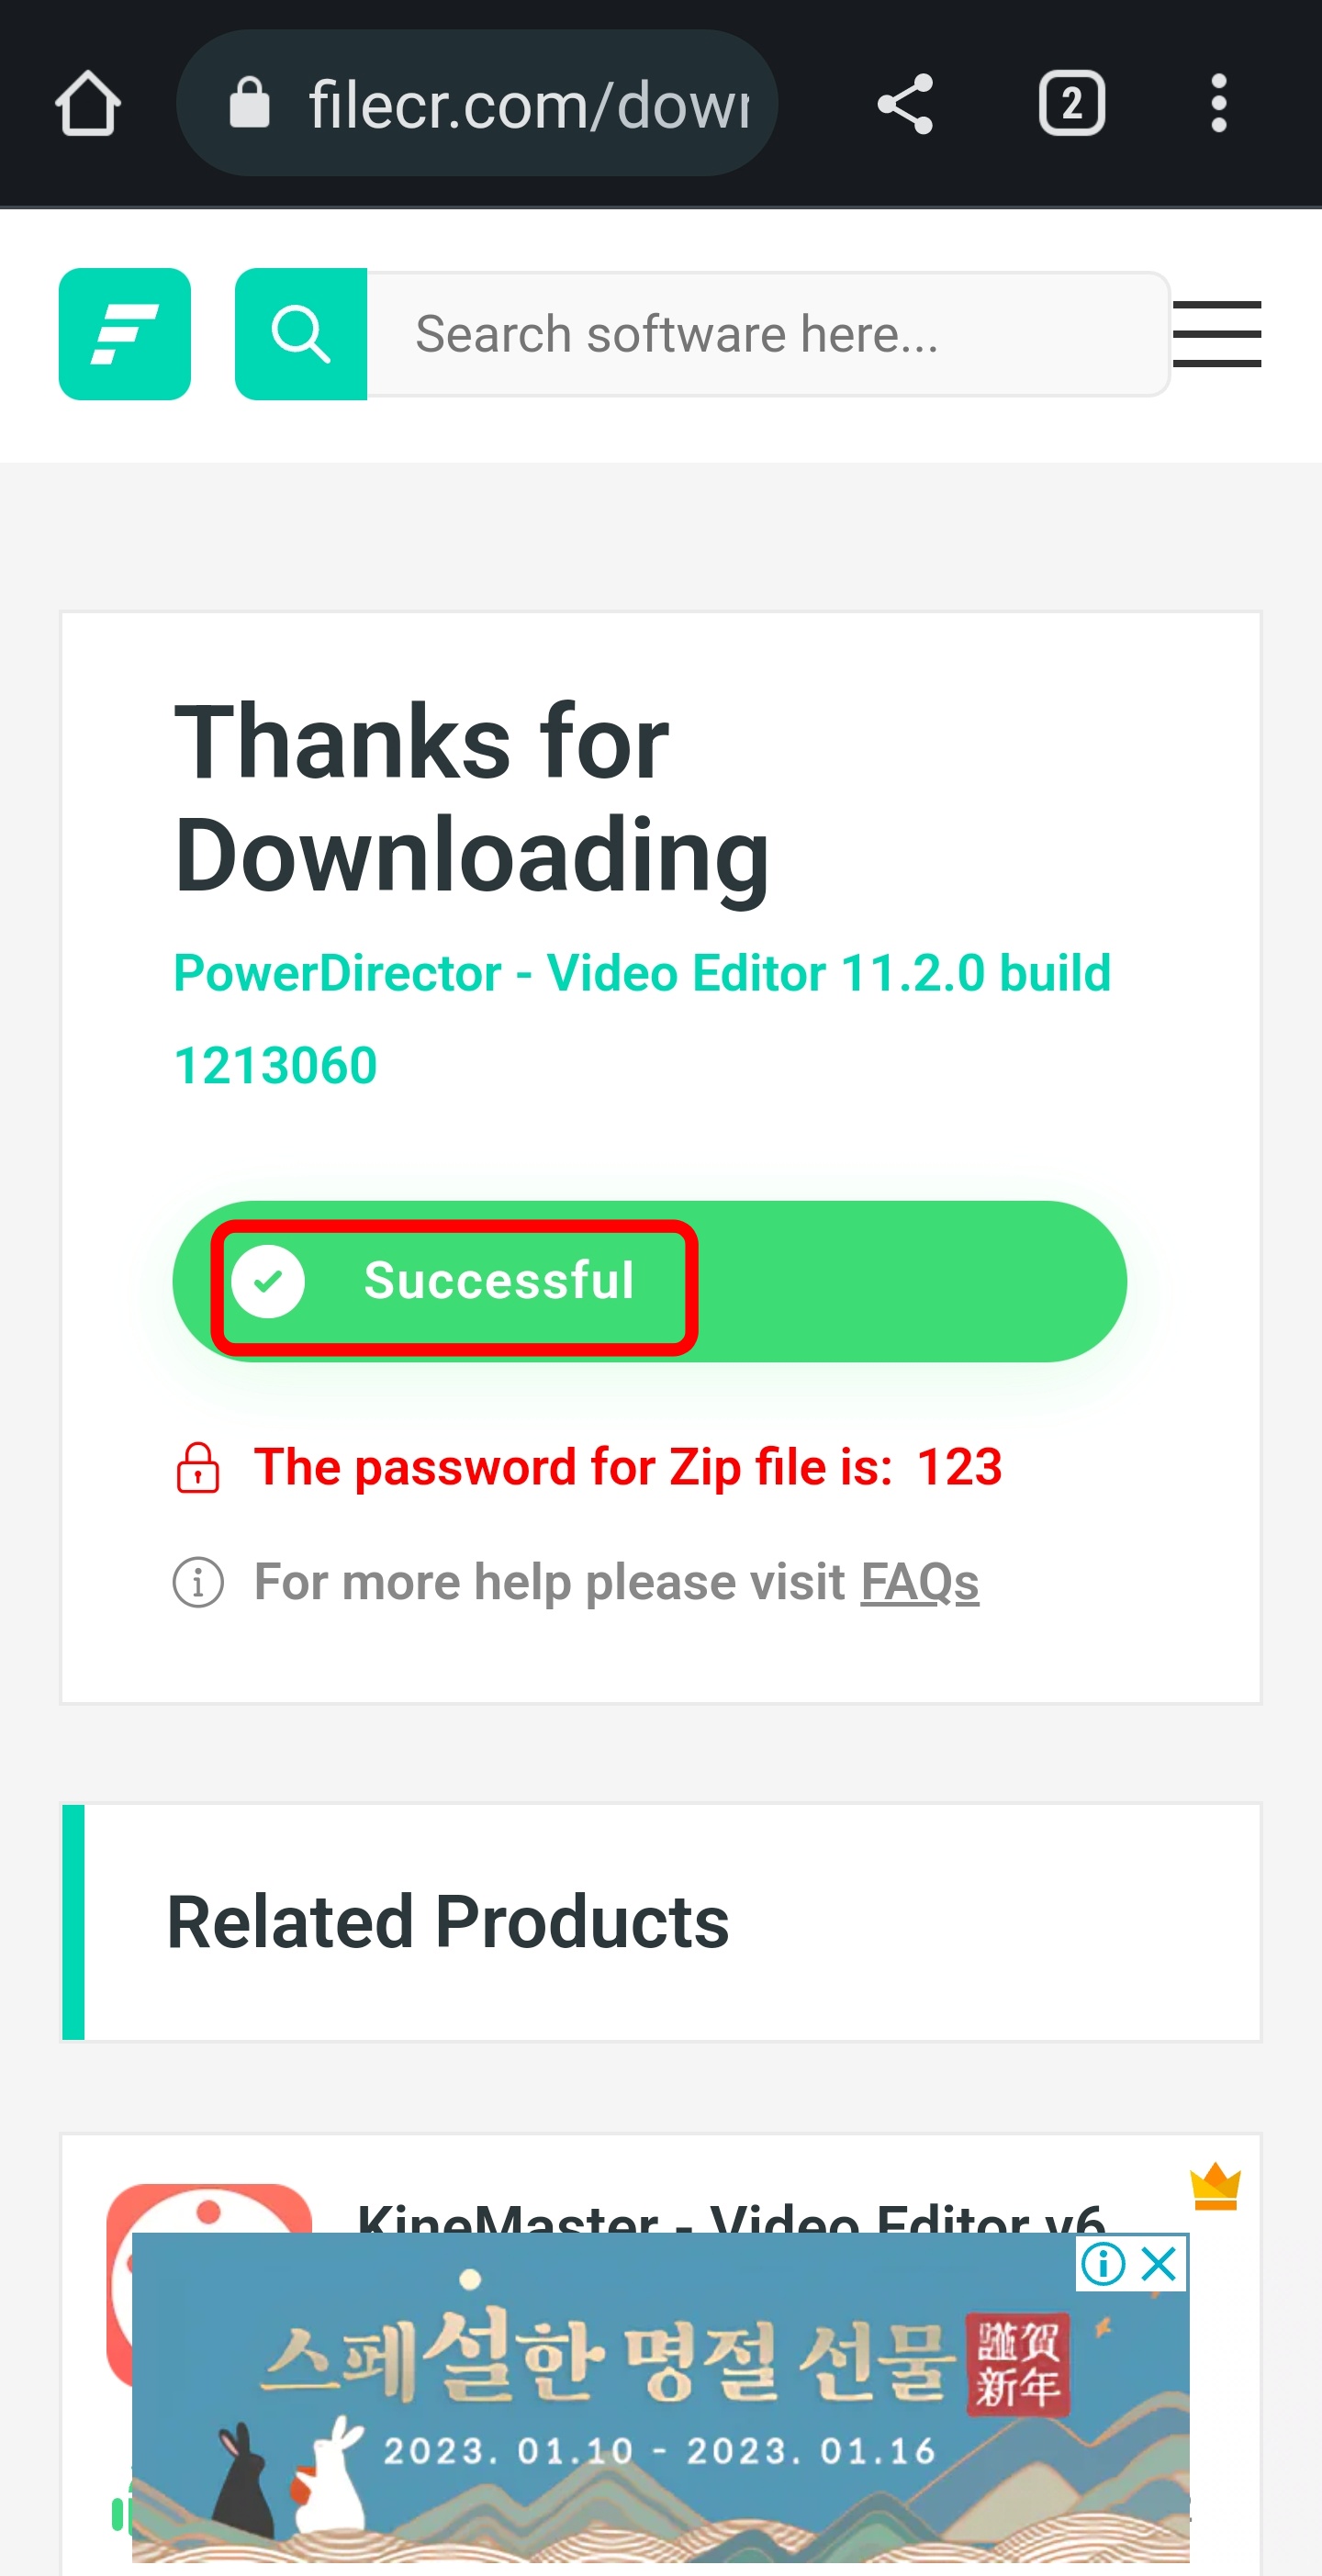The image size is (1322, 2576).
Task: Focus the Search software here field
Action: 768,334
